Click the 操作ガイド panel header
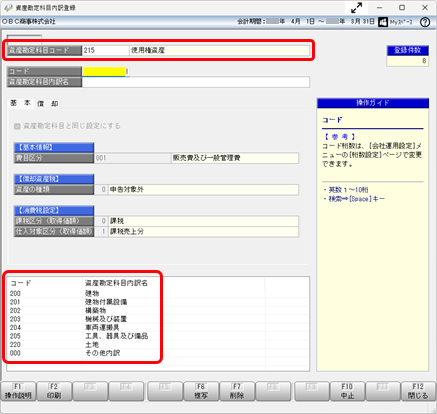The image size is (437, 414). pos(373,103)
